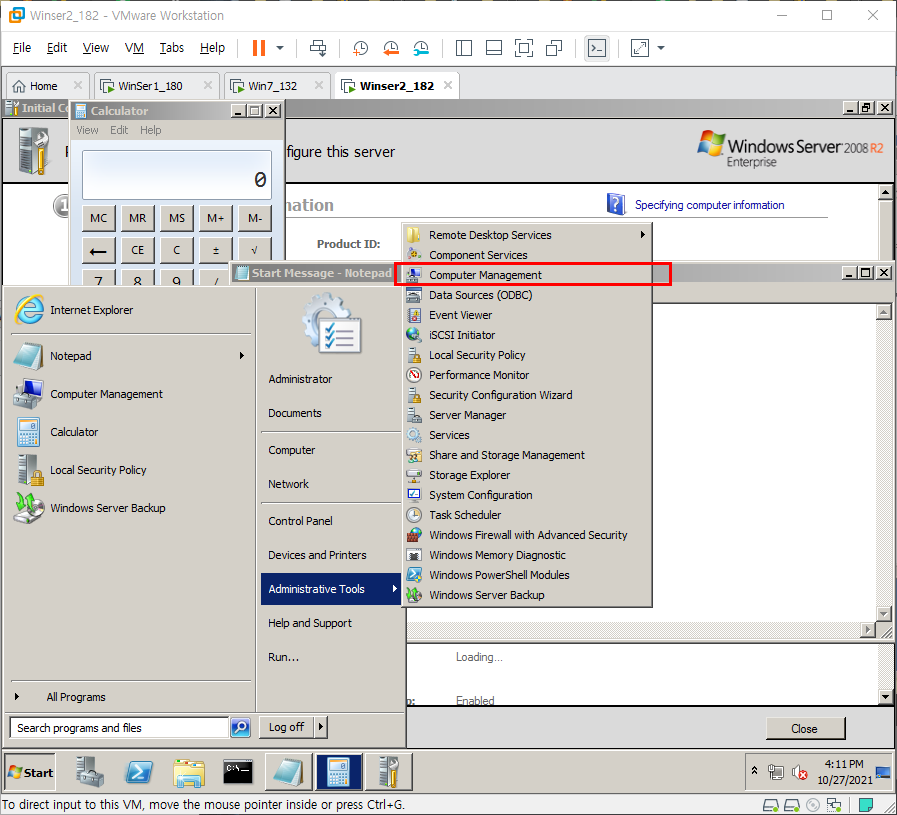Click the Calculator MS button
The width and height of the screenshot is (897, 815).
177,218
